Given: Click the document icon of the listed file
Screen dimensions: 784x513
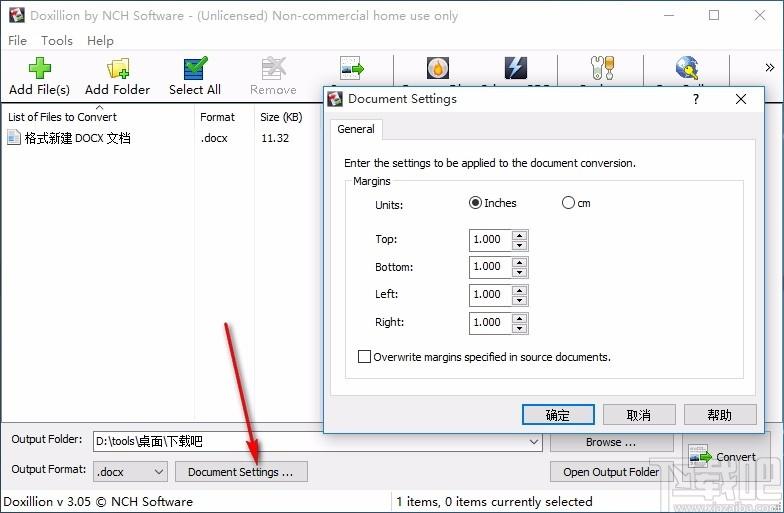Looking at the screenshot, I should pos(14,138).
